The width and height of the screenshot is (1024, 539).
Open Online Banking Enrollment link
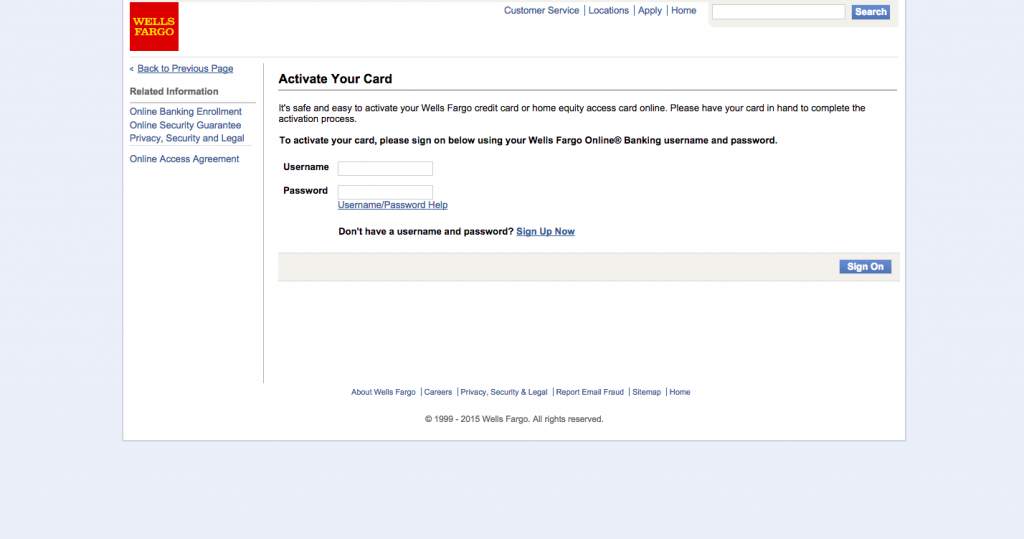[185, 112]
